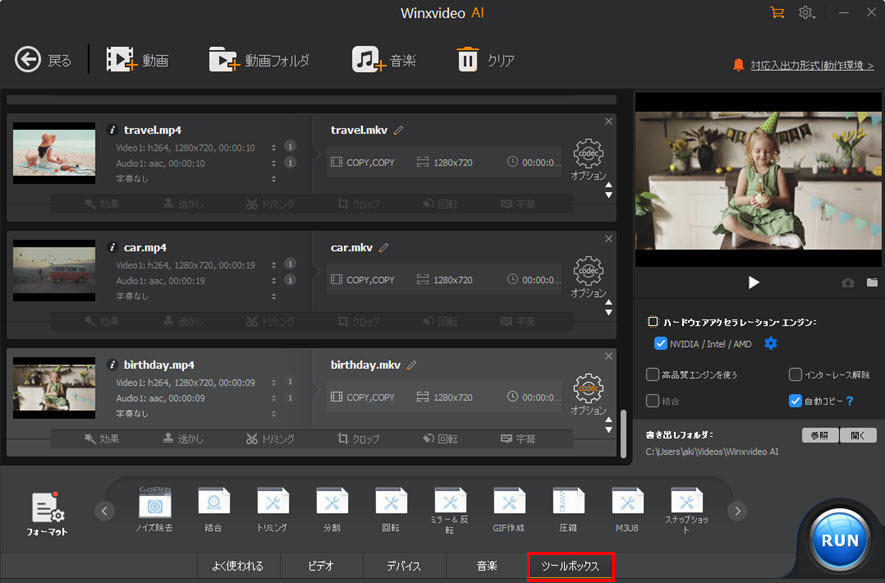The height and width of the screenshot is (583, 885).
Task: Switch to the 音楽 tab at bottom
Action: point(487,566)
